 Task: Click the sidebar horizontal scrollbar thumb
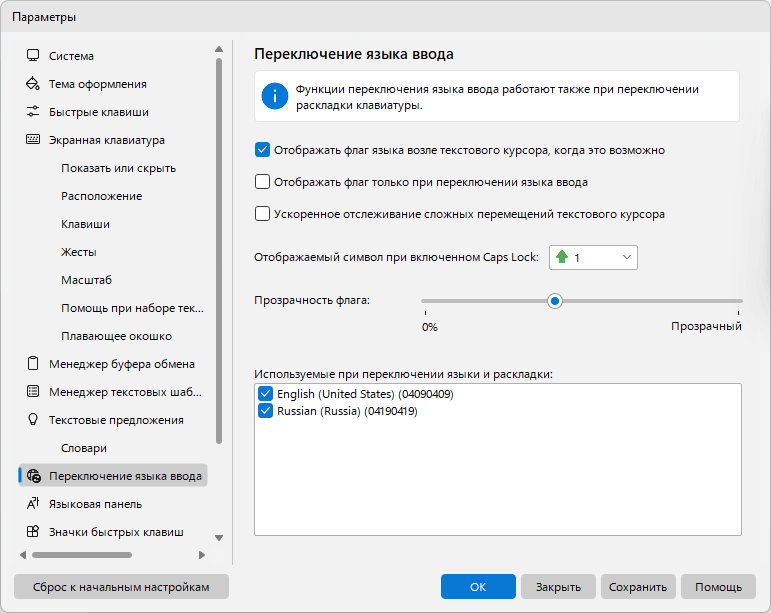[82, 555]
